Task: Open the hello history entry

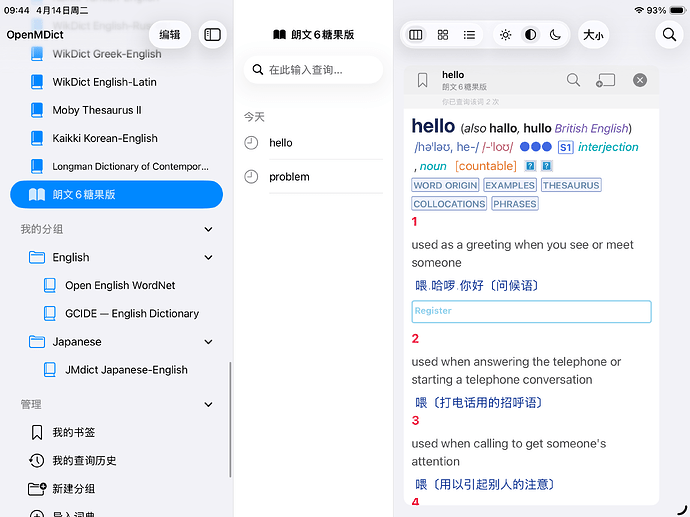Action: (x=313, y=143)
